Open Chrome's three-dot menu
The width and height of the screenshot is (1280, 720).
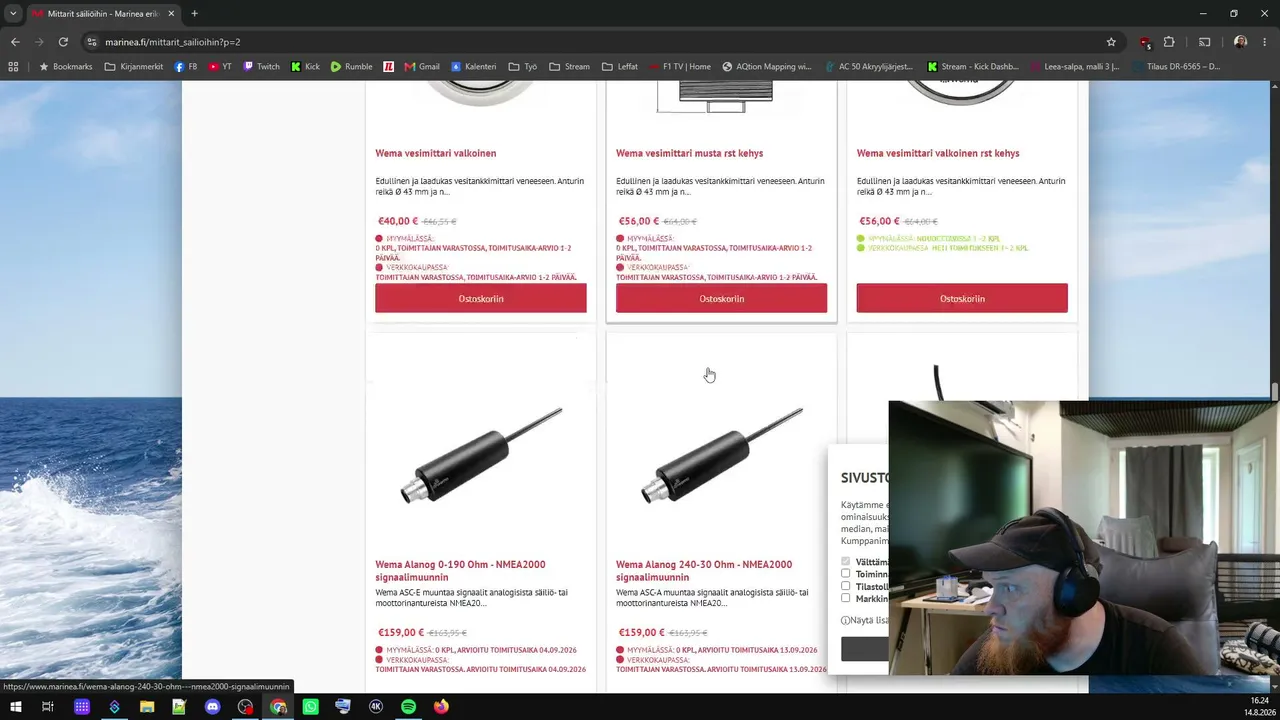[x=1264, y=42]
